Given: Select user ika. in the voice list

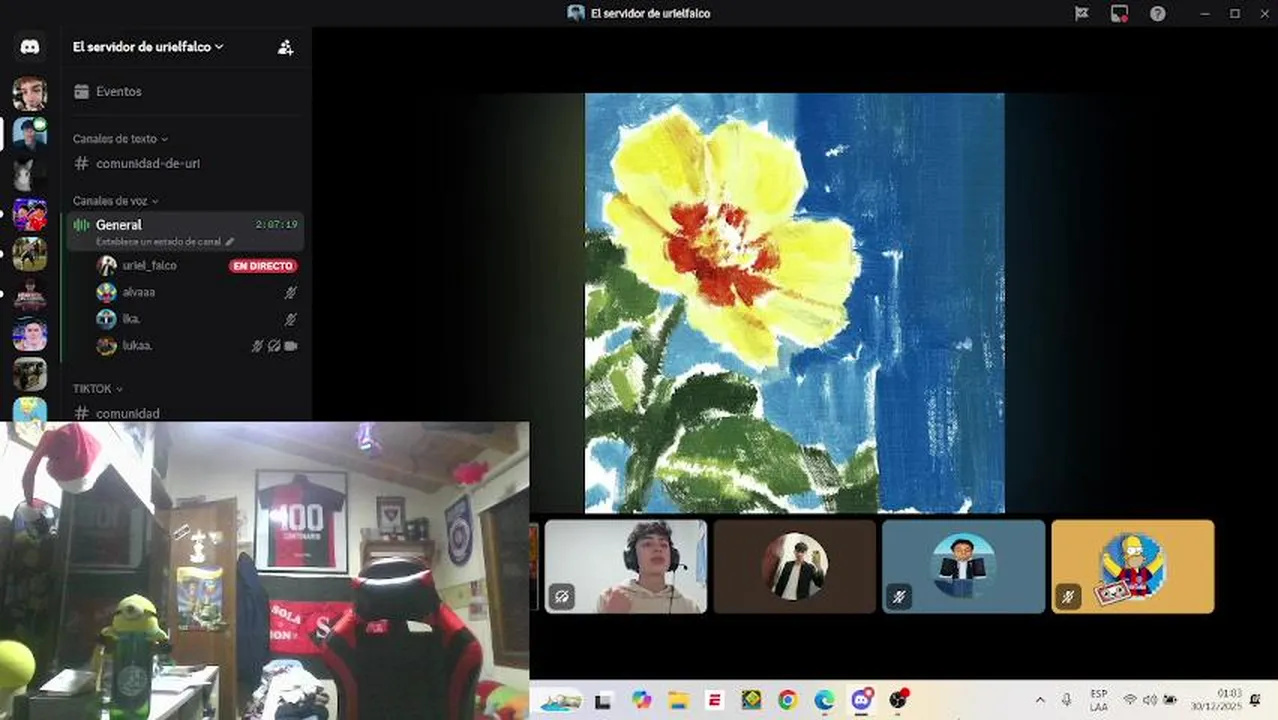Looking at the screenshot, I should [131, 319].
